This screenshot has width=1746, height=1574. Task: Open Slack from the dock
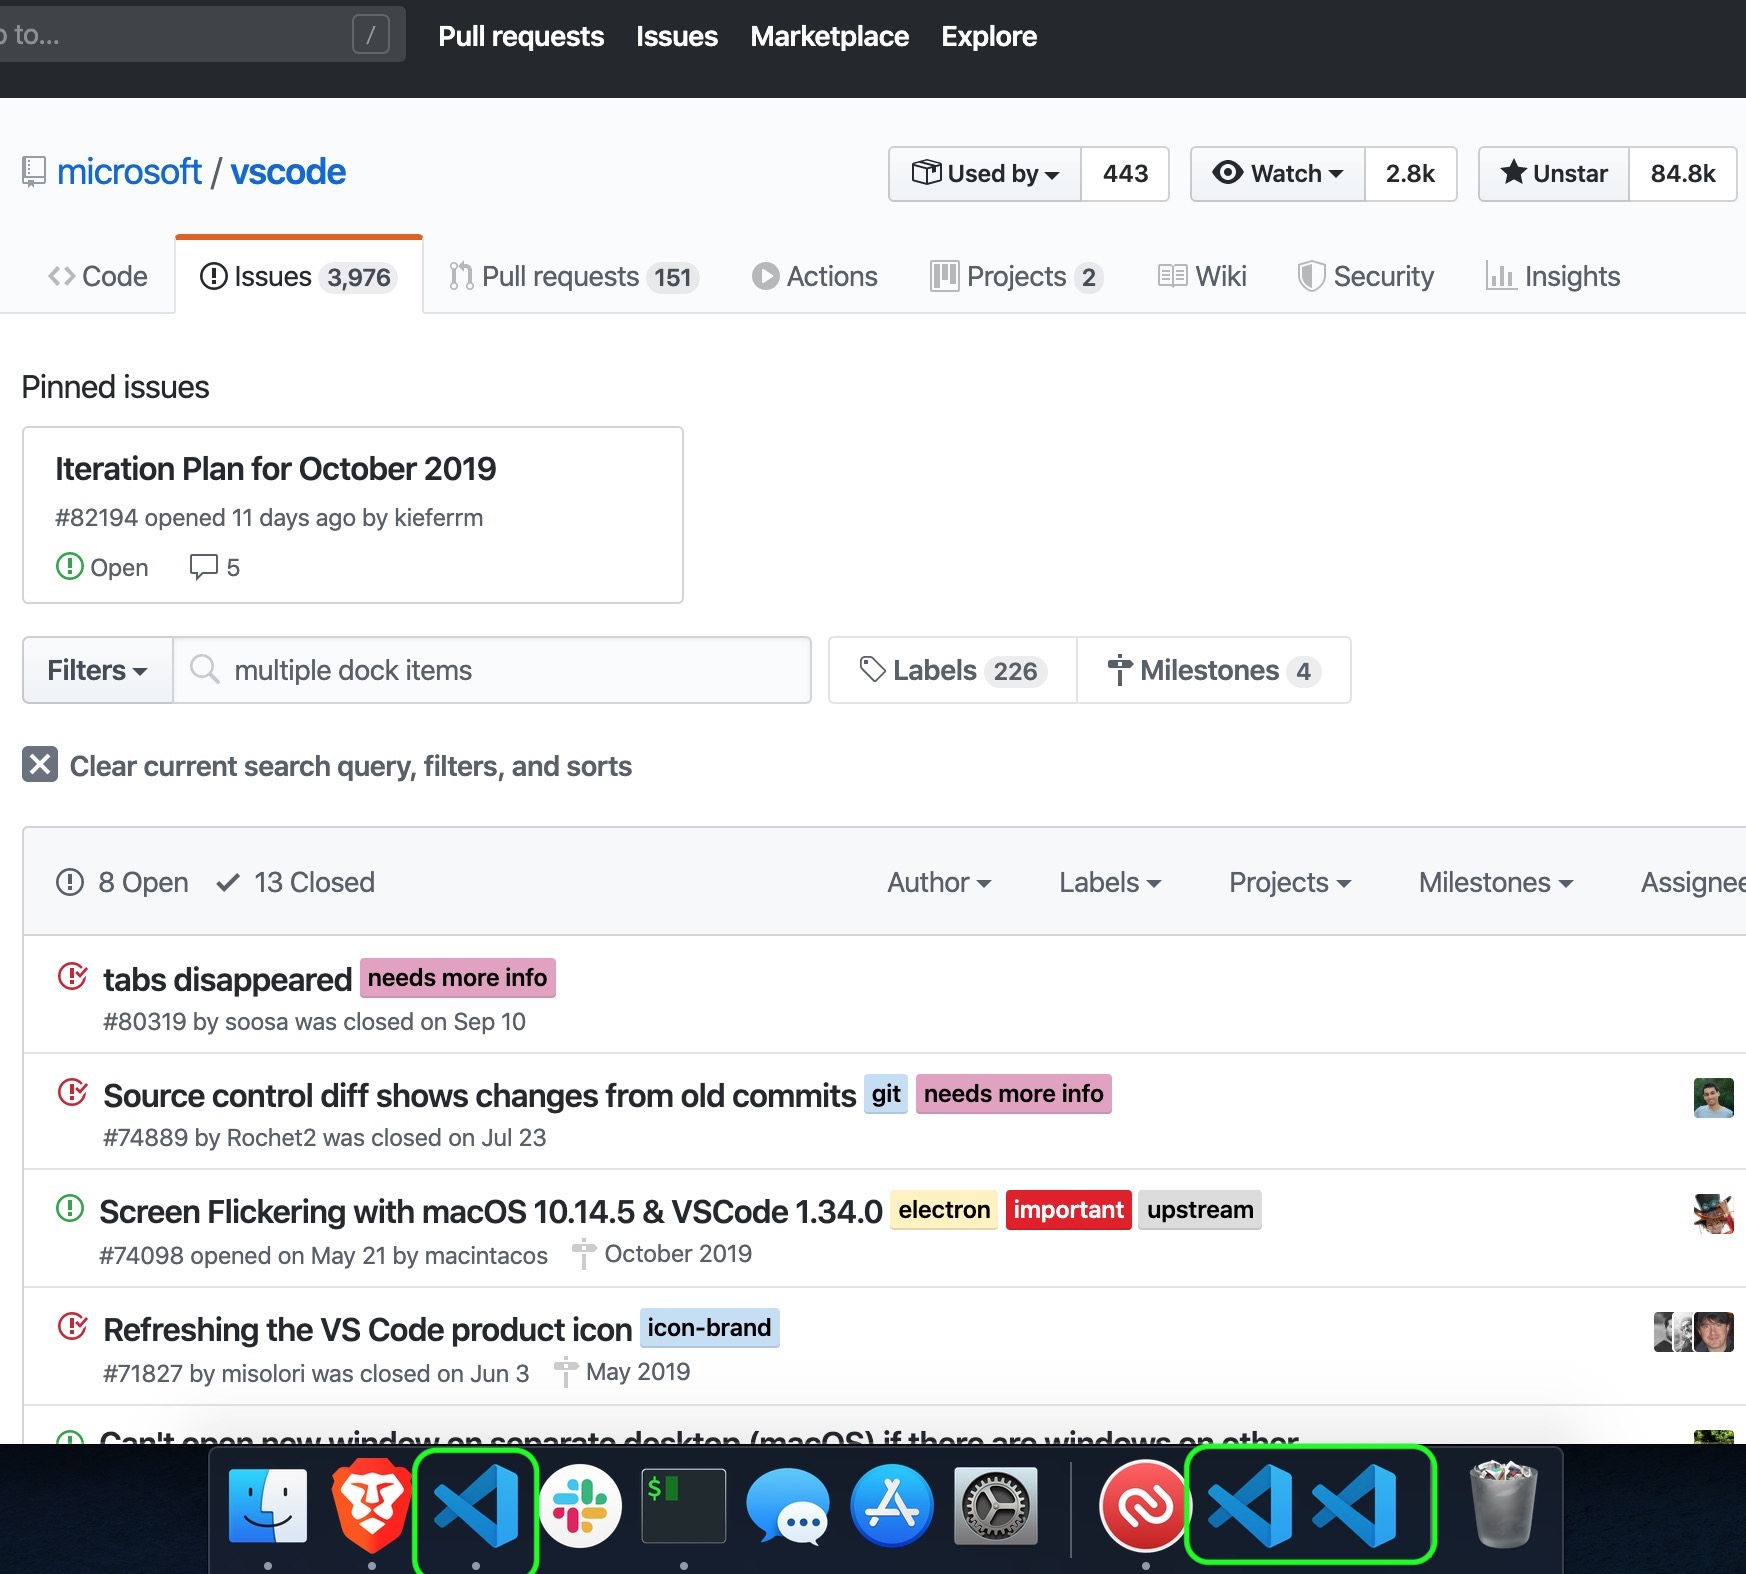pyautogui.click(x=580, y=1506)
